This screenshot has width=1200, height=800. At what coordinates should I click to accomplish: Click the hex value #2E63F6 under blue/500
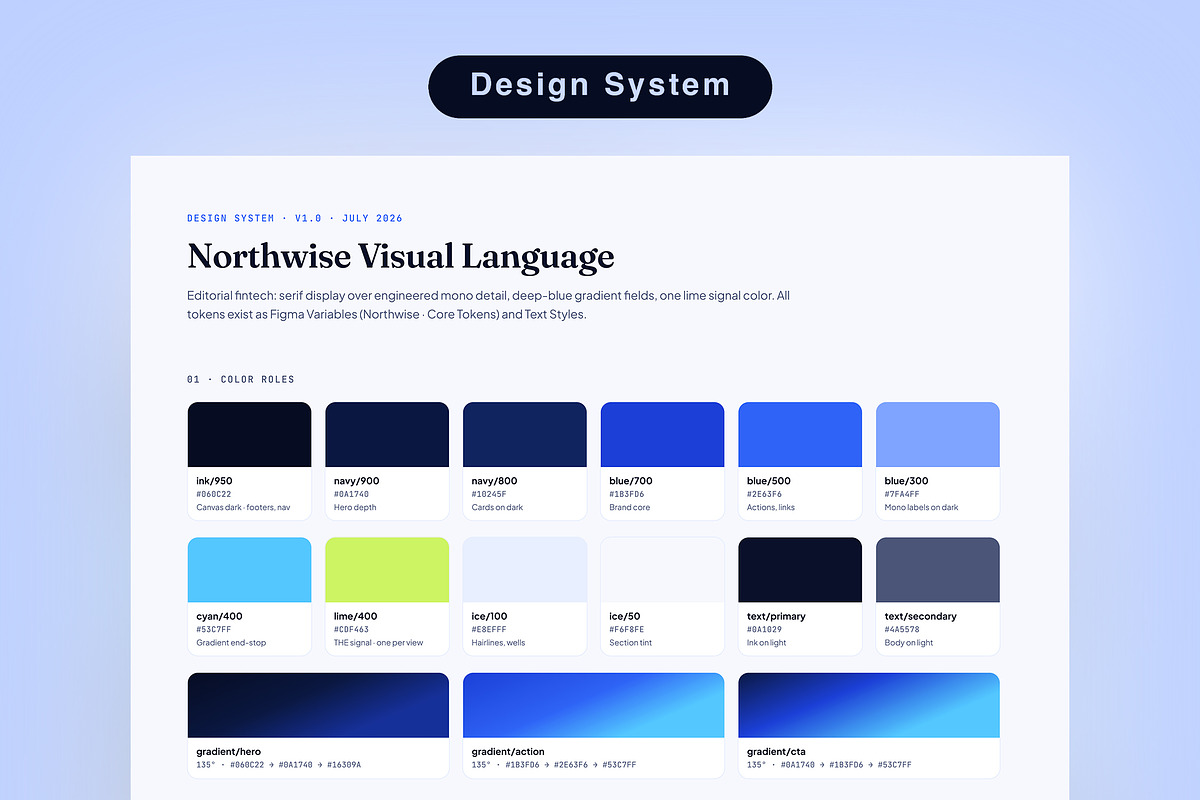click(x=765, y=494)
